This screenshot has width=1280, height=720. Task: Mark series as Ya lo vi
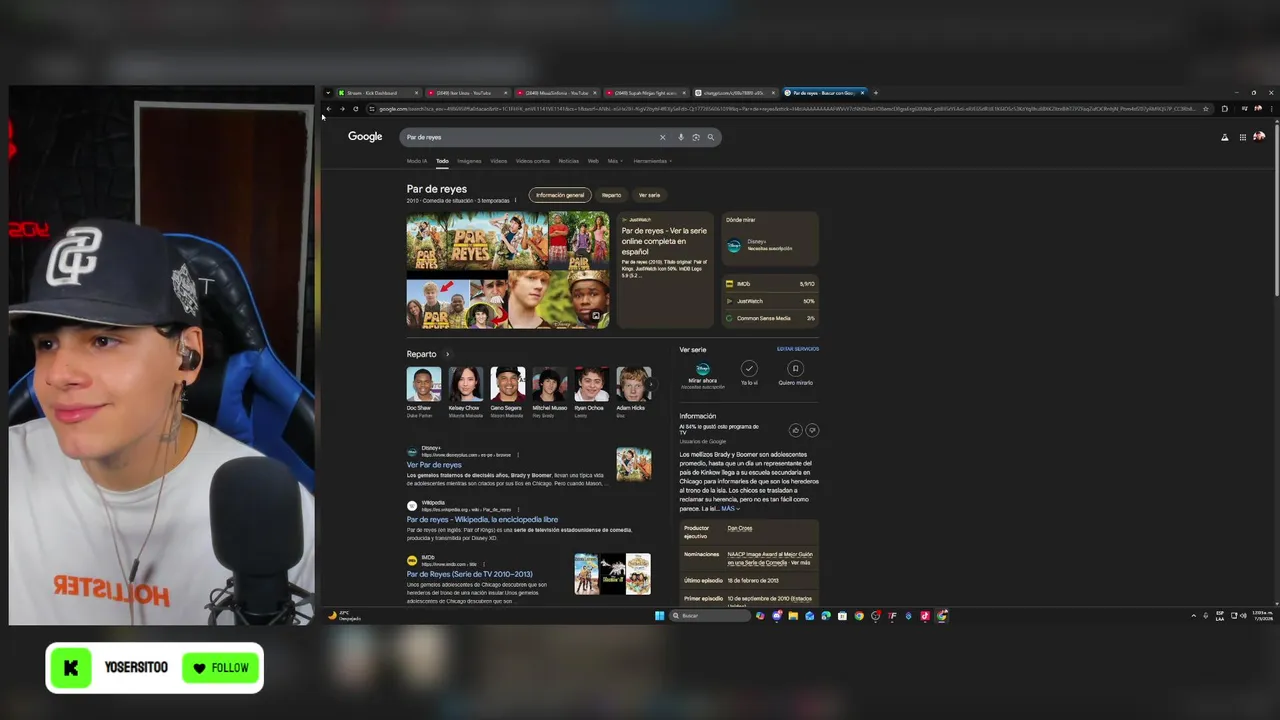[749, 369]
